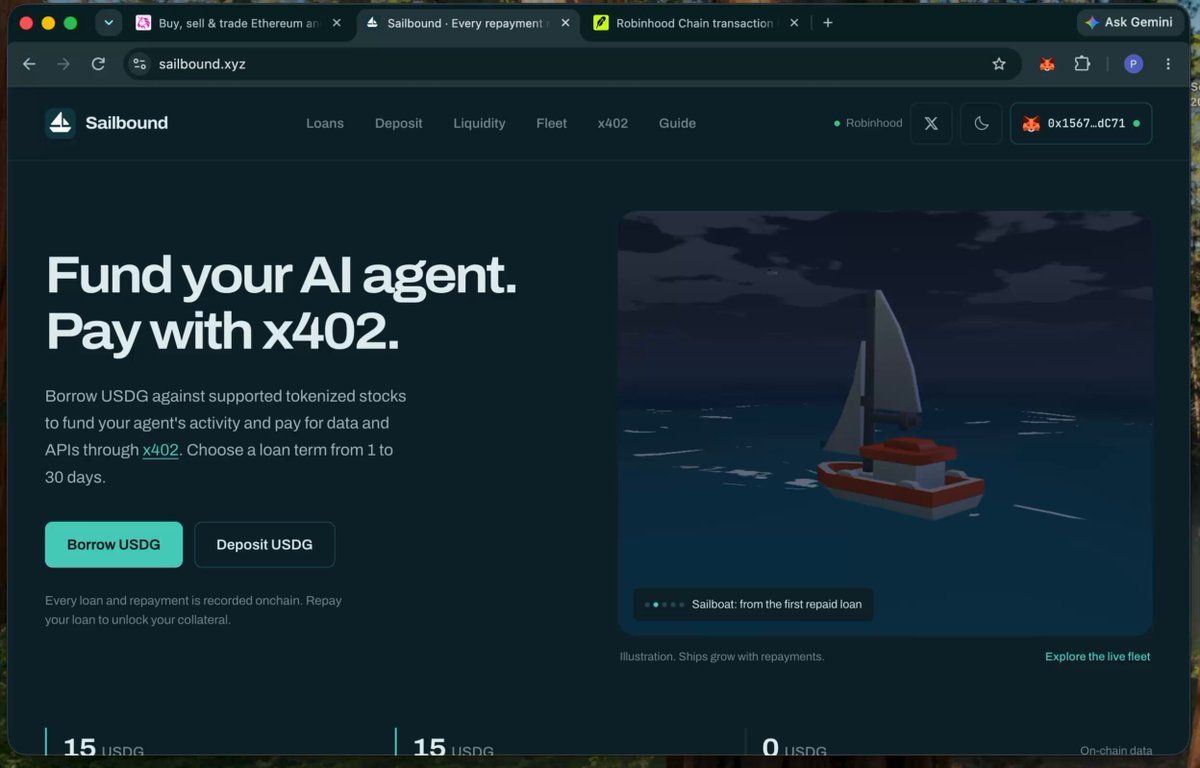The image size is (1200, 768).
Task: Click the Deposit USDG button
Action: (x=265, y=545)
